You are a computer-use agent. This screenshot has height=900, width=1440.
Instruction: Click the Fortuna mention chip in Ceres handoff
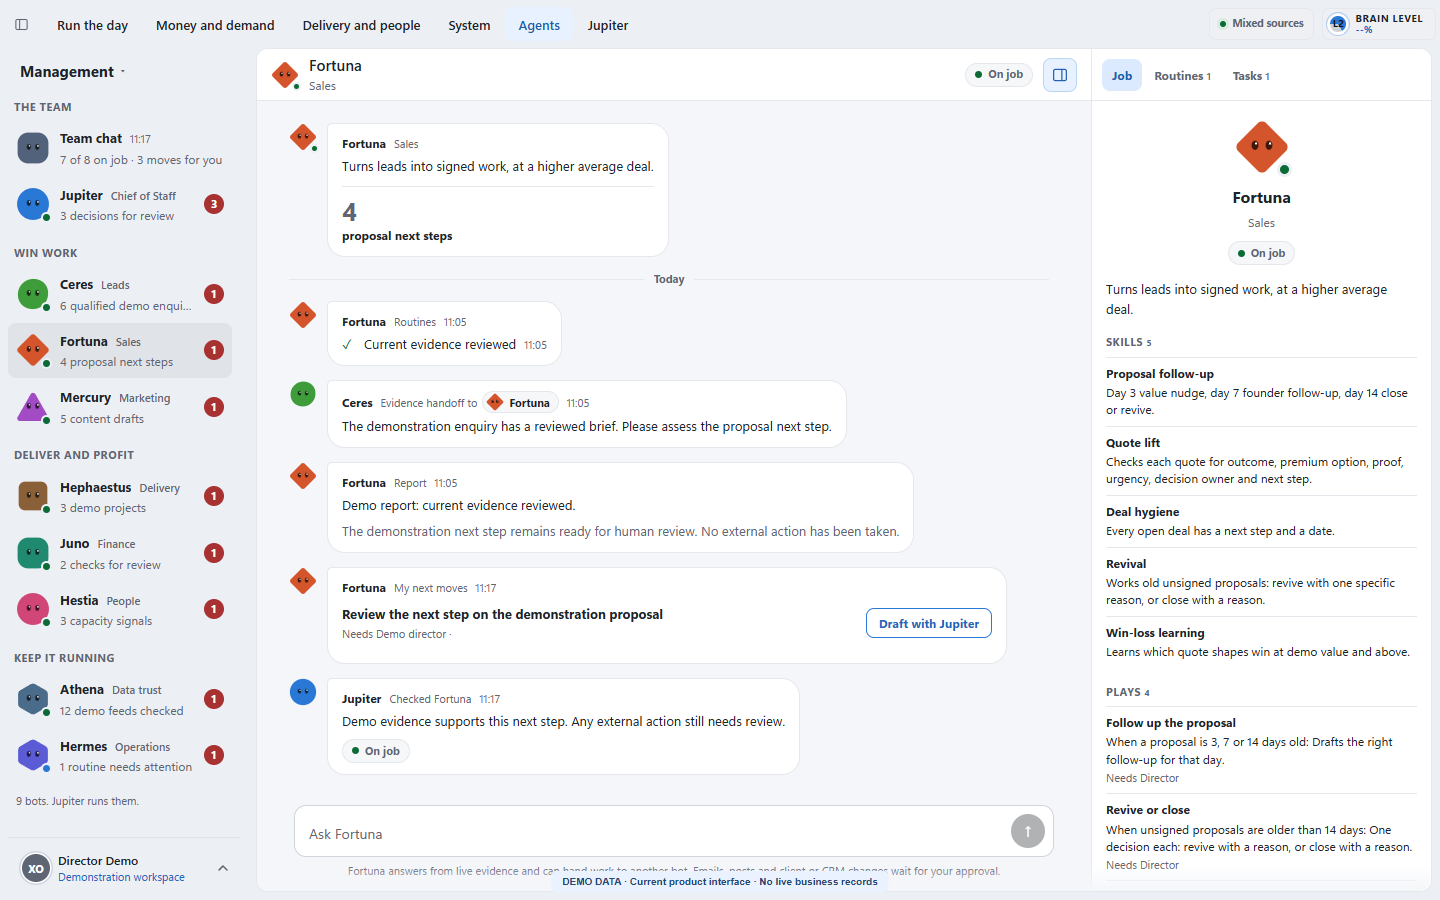click(520, 403)
